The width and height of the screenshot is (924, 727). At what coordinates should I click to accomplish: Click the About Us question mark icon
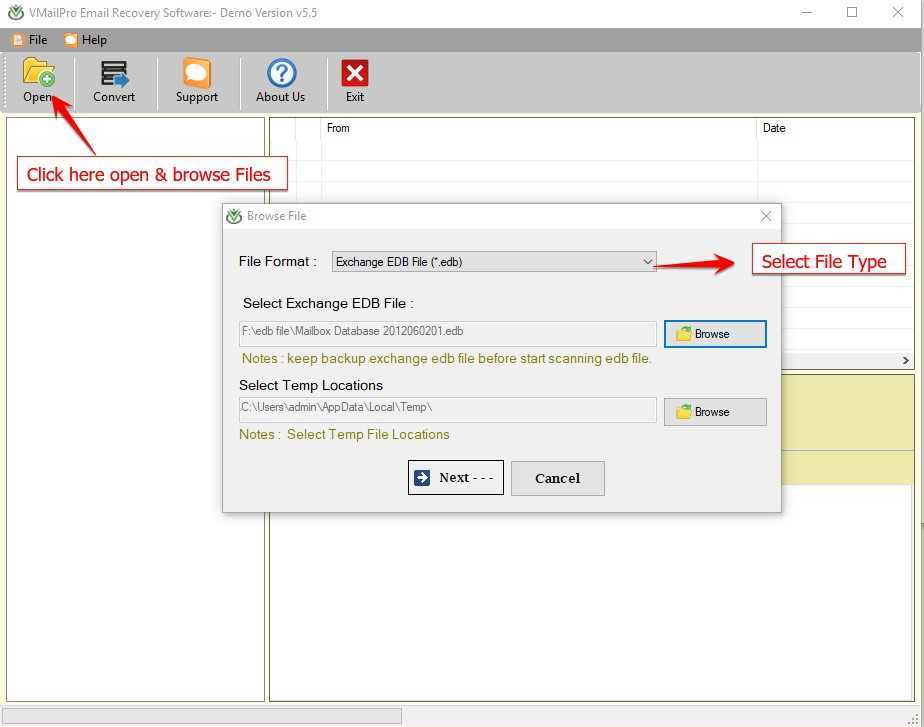point(281,73)
